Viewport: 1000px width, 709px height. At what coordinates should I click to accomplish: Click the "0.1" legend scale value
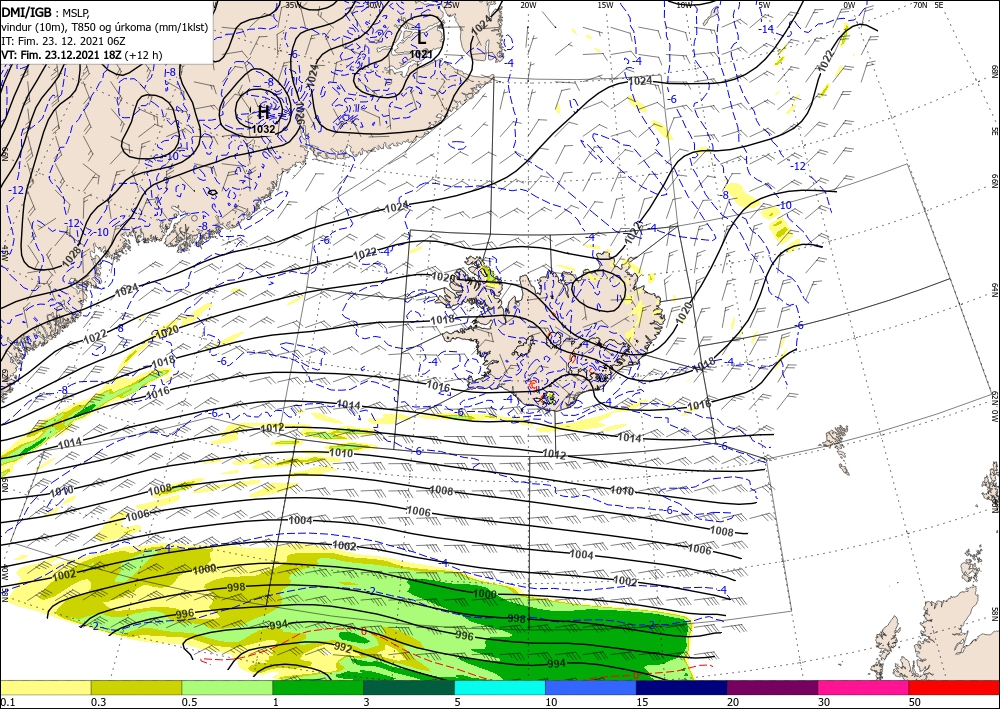pyautogui.click(x=8, y=702)
